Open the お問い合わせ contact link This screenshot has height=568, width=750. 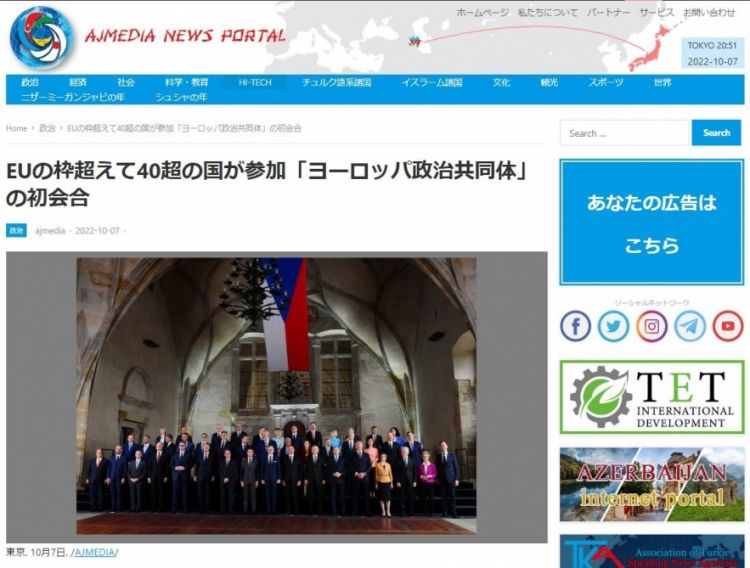[709, 13]
